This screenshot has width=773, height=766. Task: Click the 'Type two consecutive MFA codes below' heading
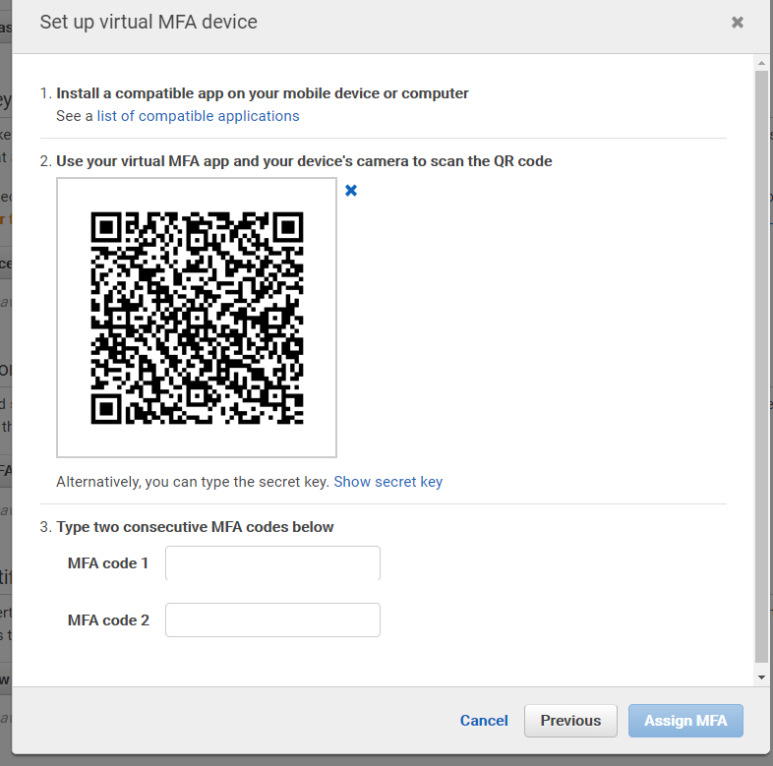(195, 527)
